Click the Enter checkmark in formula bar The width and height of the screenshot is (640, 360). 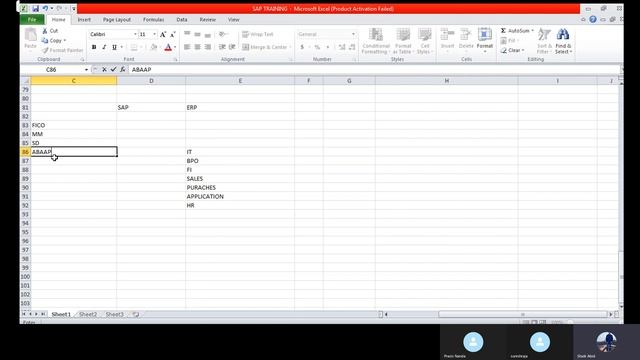[x=113, y=70]
